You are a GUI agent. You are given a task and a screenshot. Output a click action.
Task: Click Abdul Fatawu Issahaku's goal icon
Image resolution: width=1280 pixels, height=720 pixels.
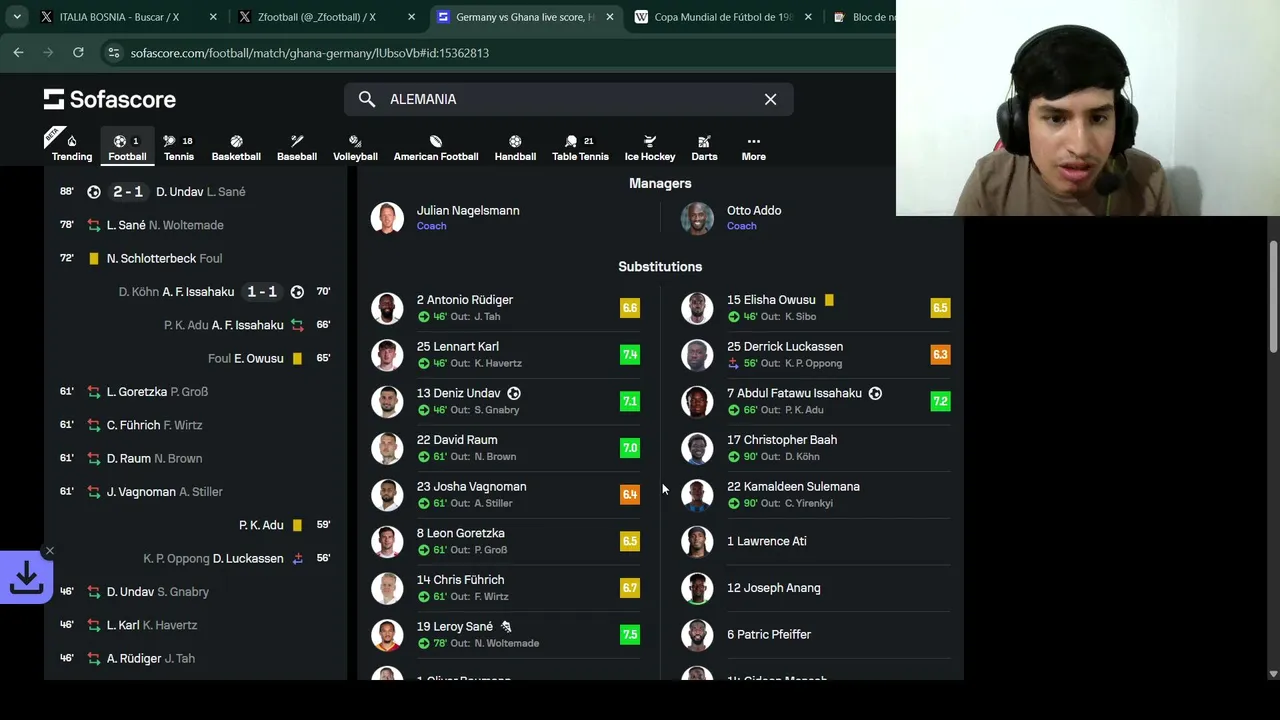pos(875,393)
